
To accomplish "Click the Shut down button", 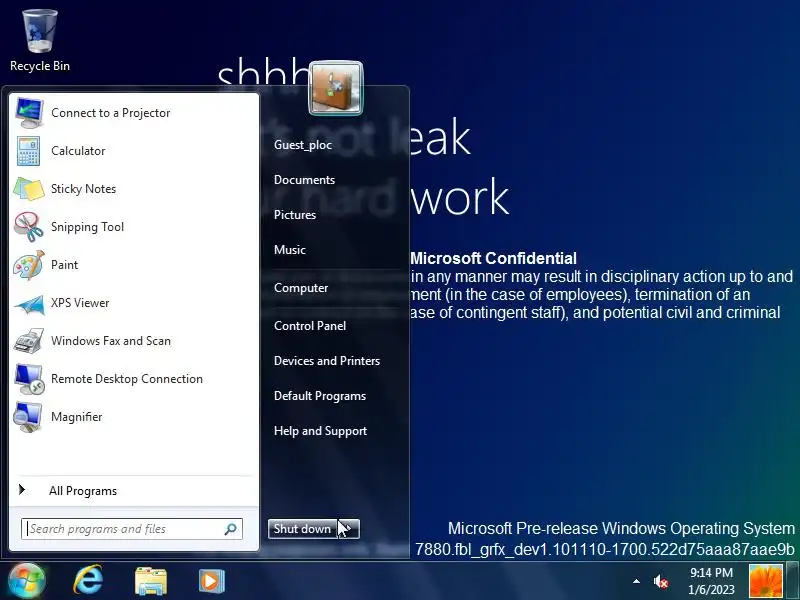I will pyautogui.click(x=303, y=529).
